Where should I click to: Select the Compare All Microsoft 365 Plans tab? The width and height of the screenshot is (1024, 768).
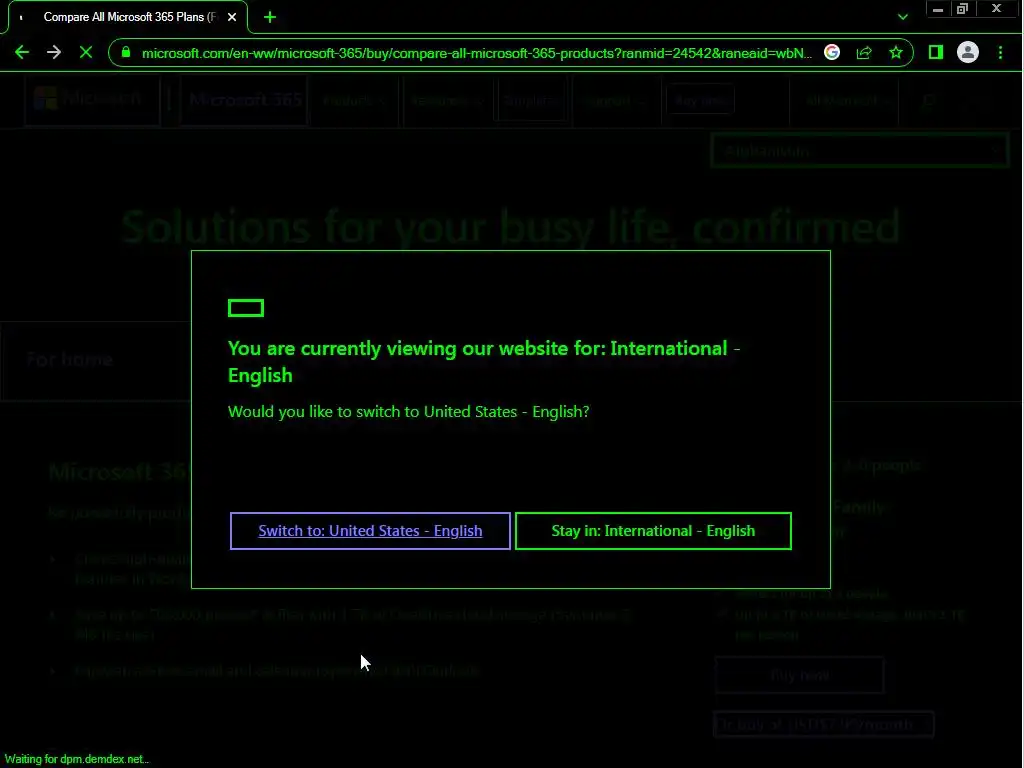pyautogui.click(x=128, y=17)
